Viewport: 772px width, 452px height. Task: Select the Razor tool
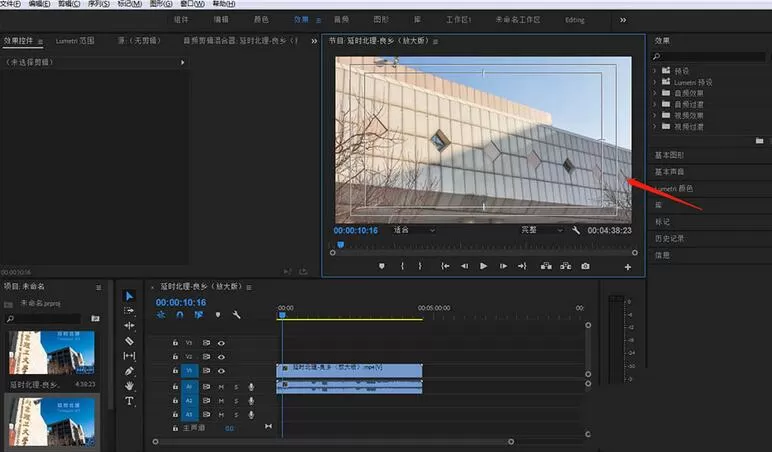pyautogui.click(x=129, y=341)
